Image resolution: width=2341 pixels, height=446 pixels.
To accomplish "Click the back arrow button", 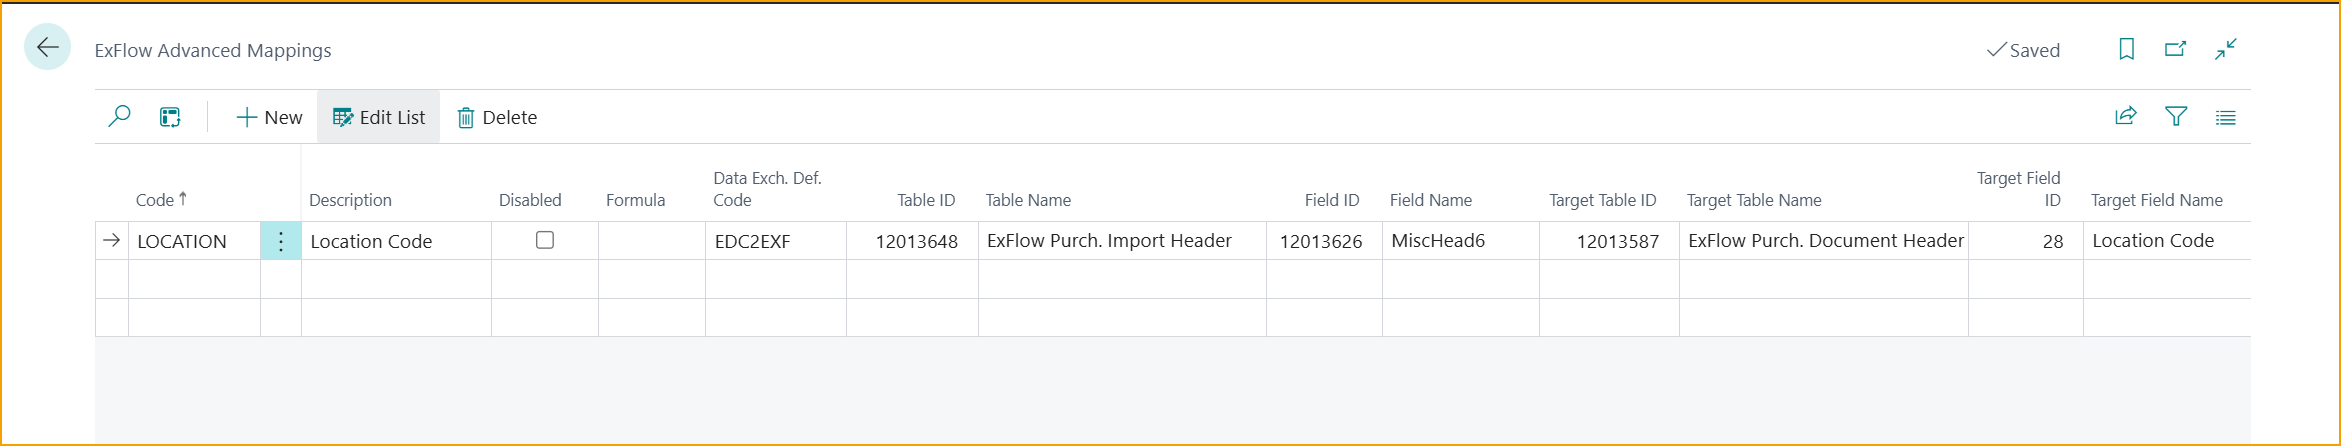I will tap(47, 47).
